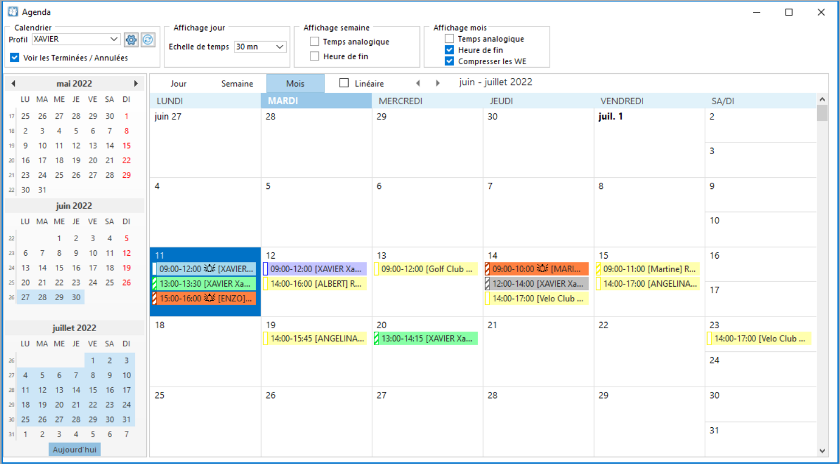Click the Agenda app icon in title bar
The image size is (840, 464).
click(x=12, y=12)
